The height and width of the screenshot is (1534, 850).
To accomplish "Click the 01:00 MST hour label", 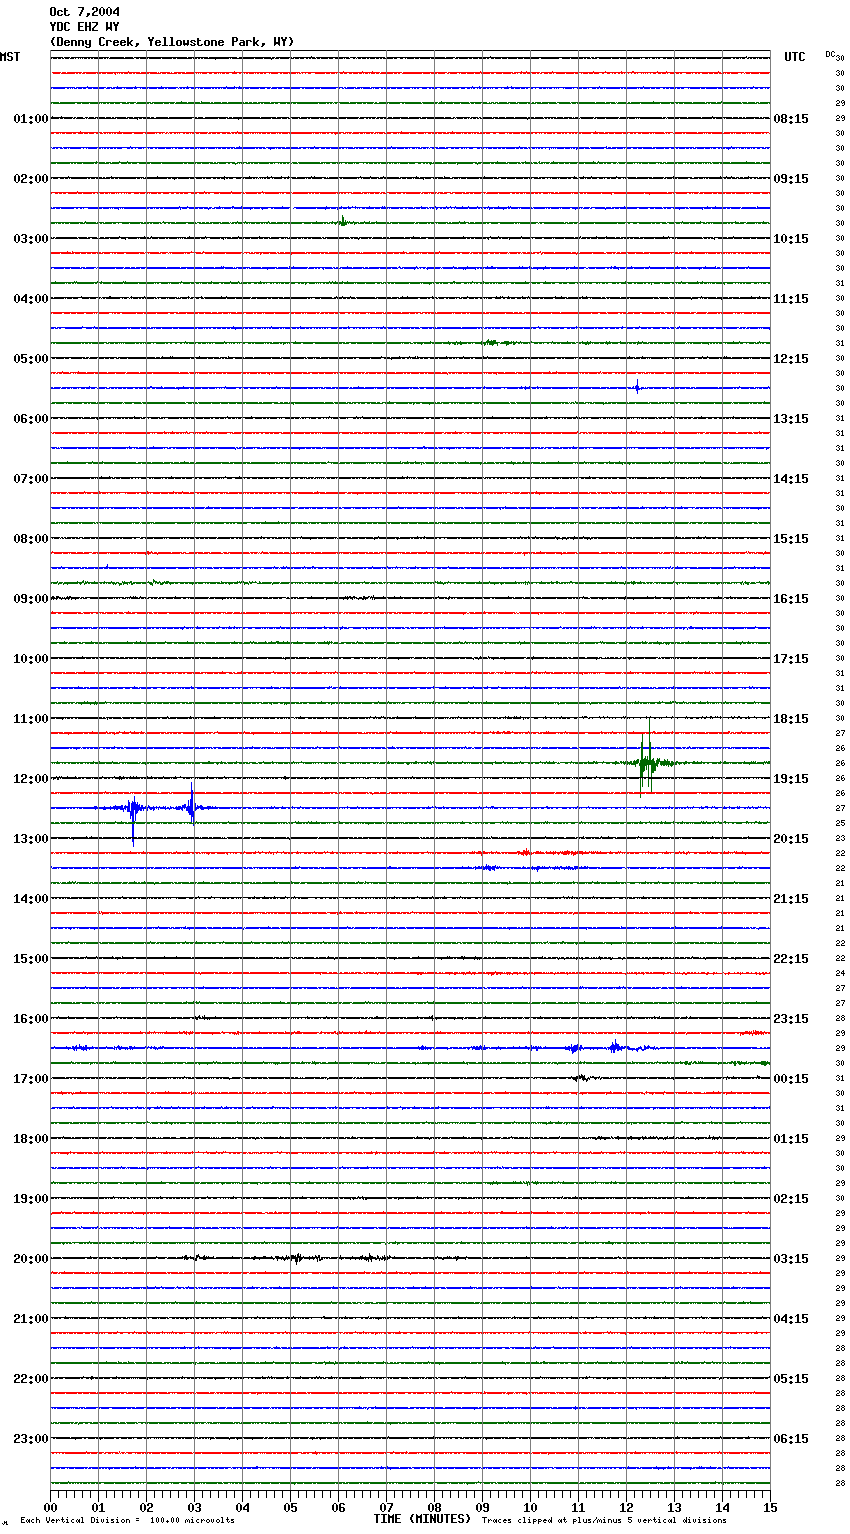I will pyautogui.click(x=31, y=119).
